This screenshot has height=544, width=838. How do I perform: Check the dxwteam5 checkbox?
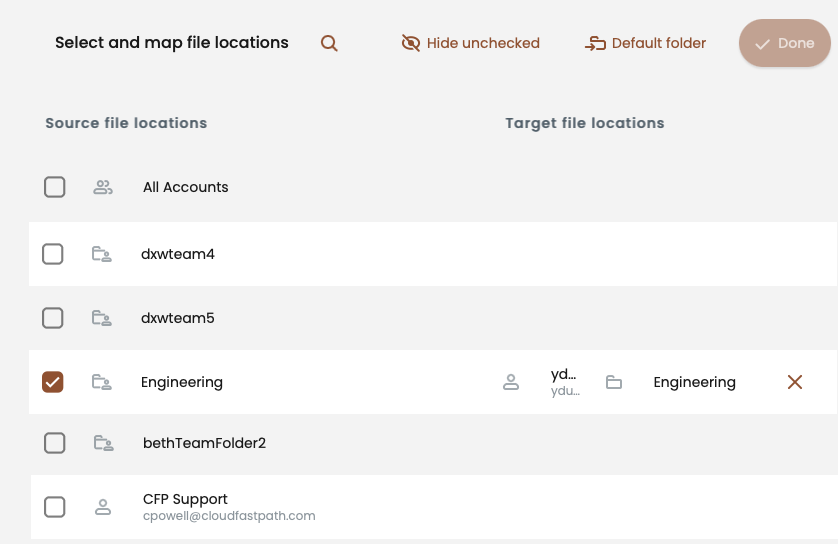52,318
